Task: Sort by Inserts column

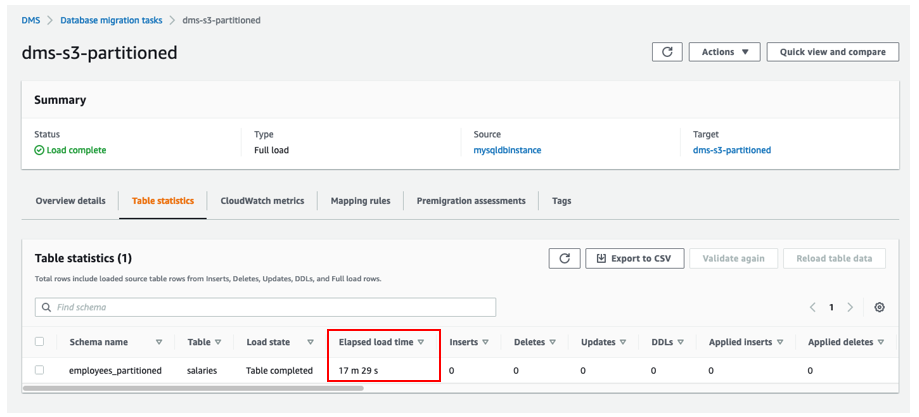Action: tap(485, 342)
